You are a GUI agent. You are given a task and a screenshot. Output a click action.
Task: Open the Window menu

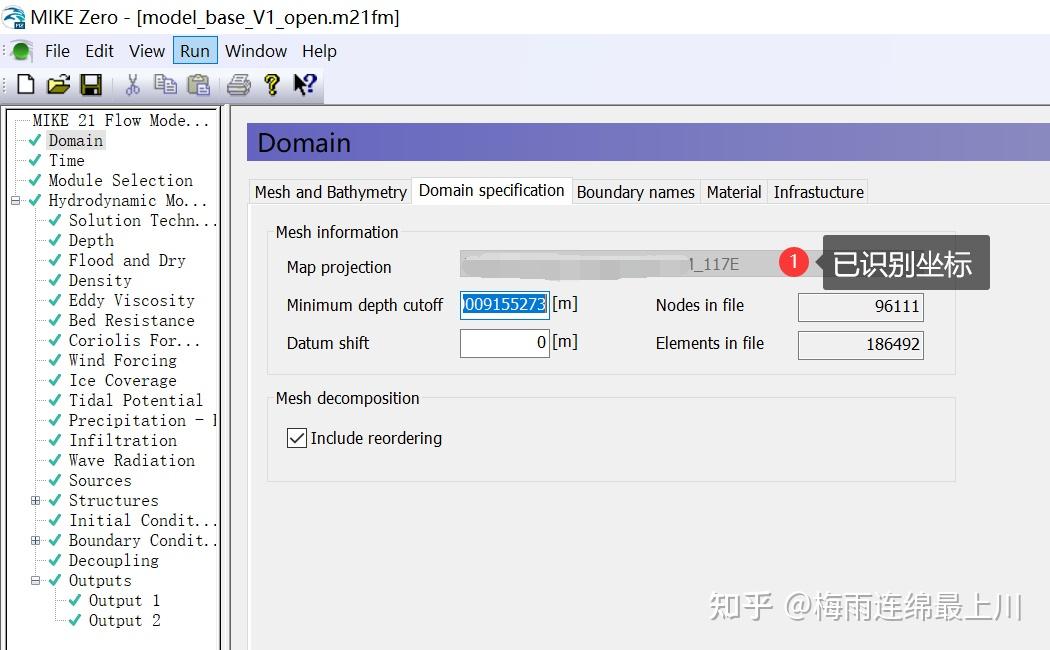click(x=256, y=52)
